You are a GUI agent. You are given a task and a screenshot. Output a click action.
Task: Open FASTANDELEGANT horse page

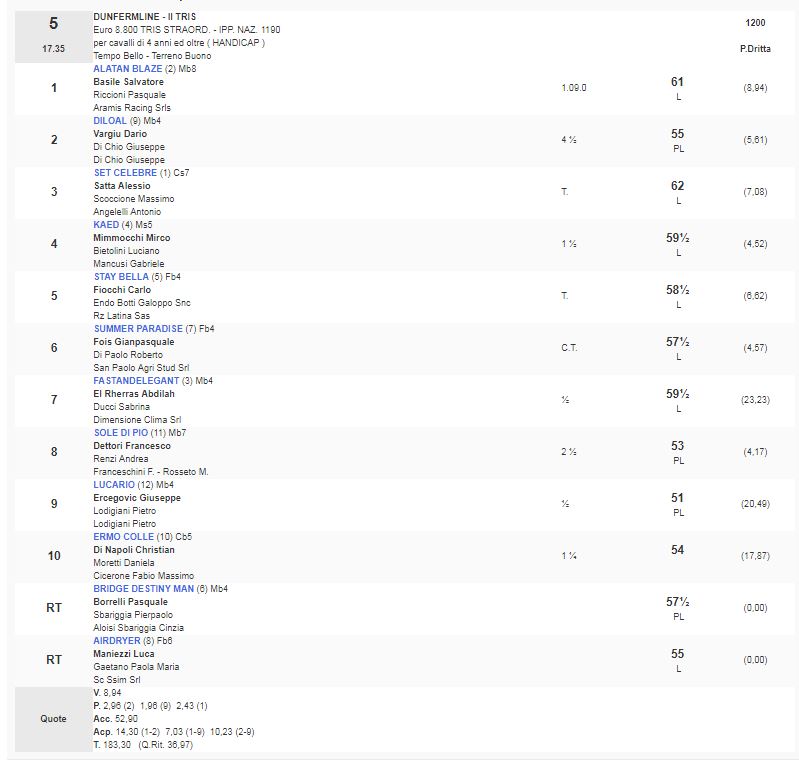(x=136, y=381)
